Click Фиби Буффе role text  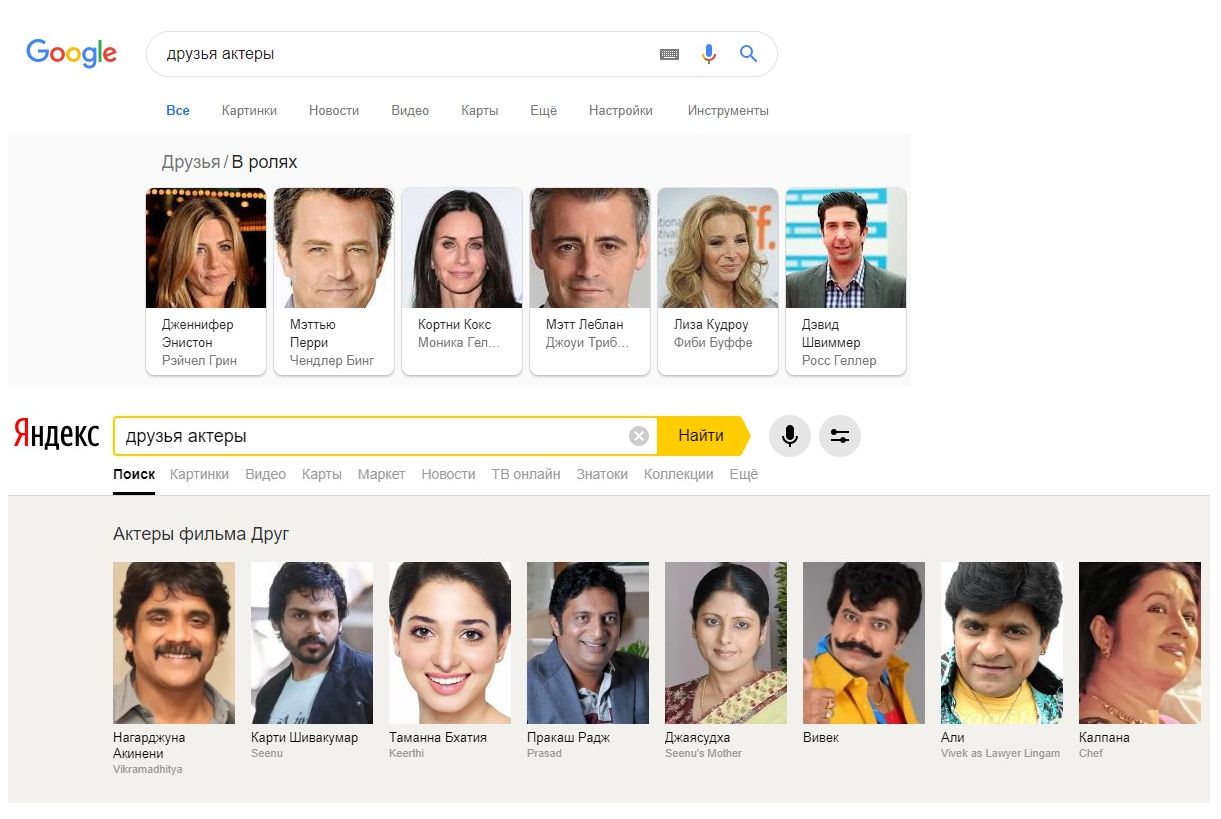(713, 342)
